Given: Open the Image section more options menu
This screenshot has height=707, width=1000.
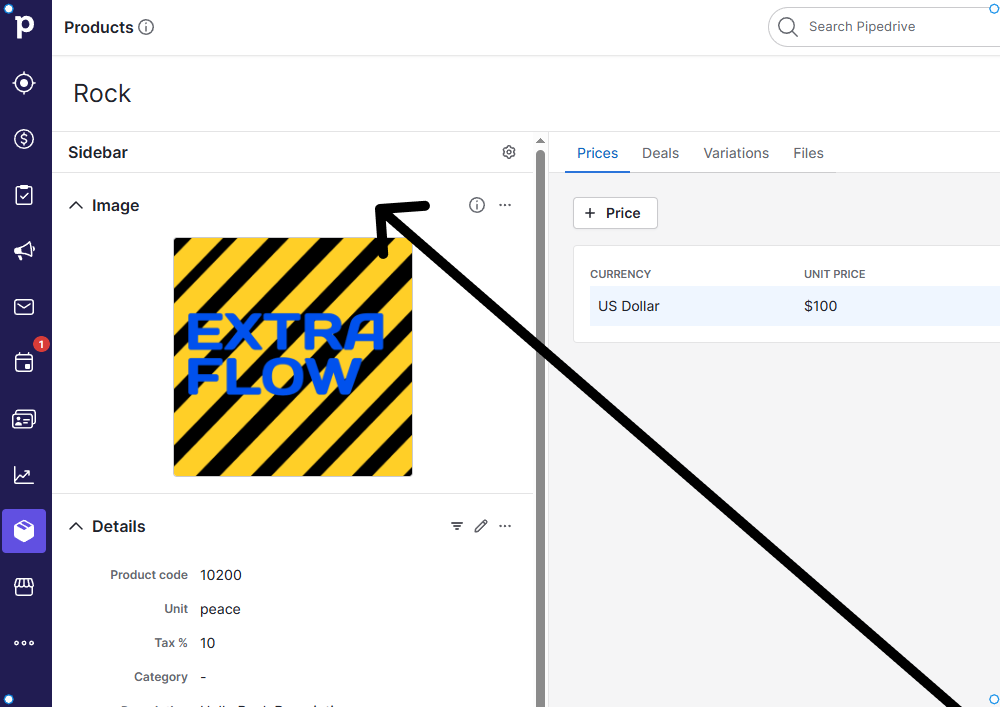Looking at the screenshot, I should tap(505, 205).
